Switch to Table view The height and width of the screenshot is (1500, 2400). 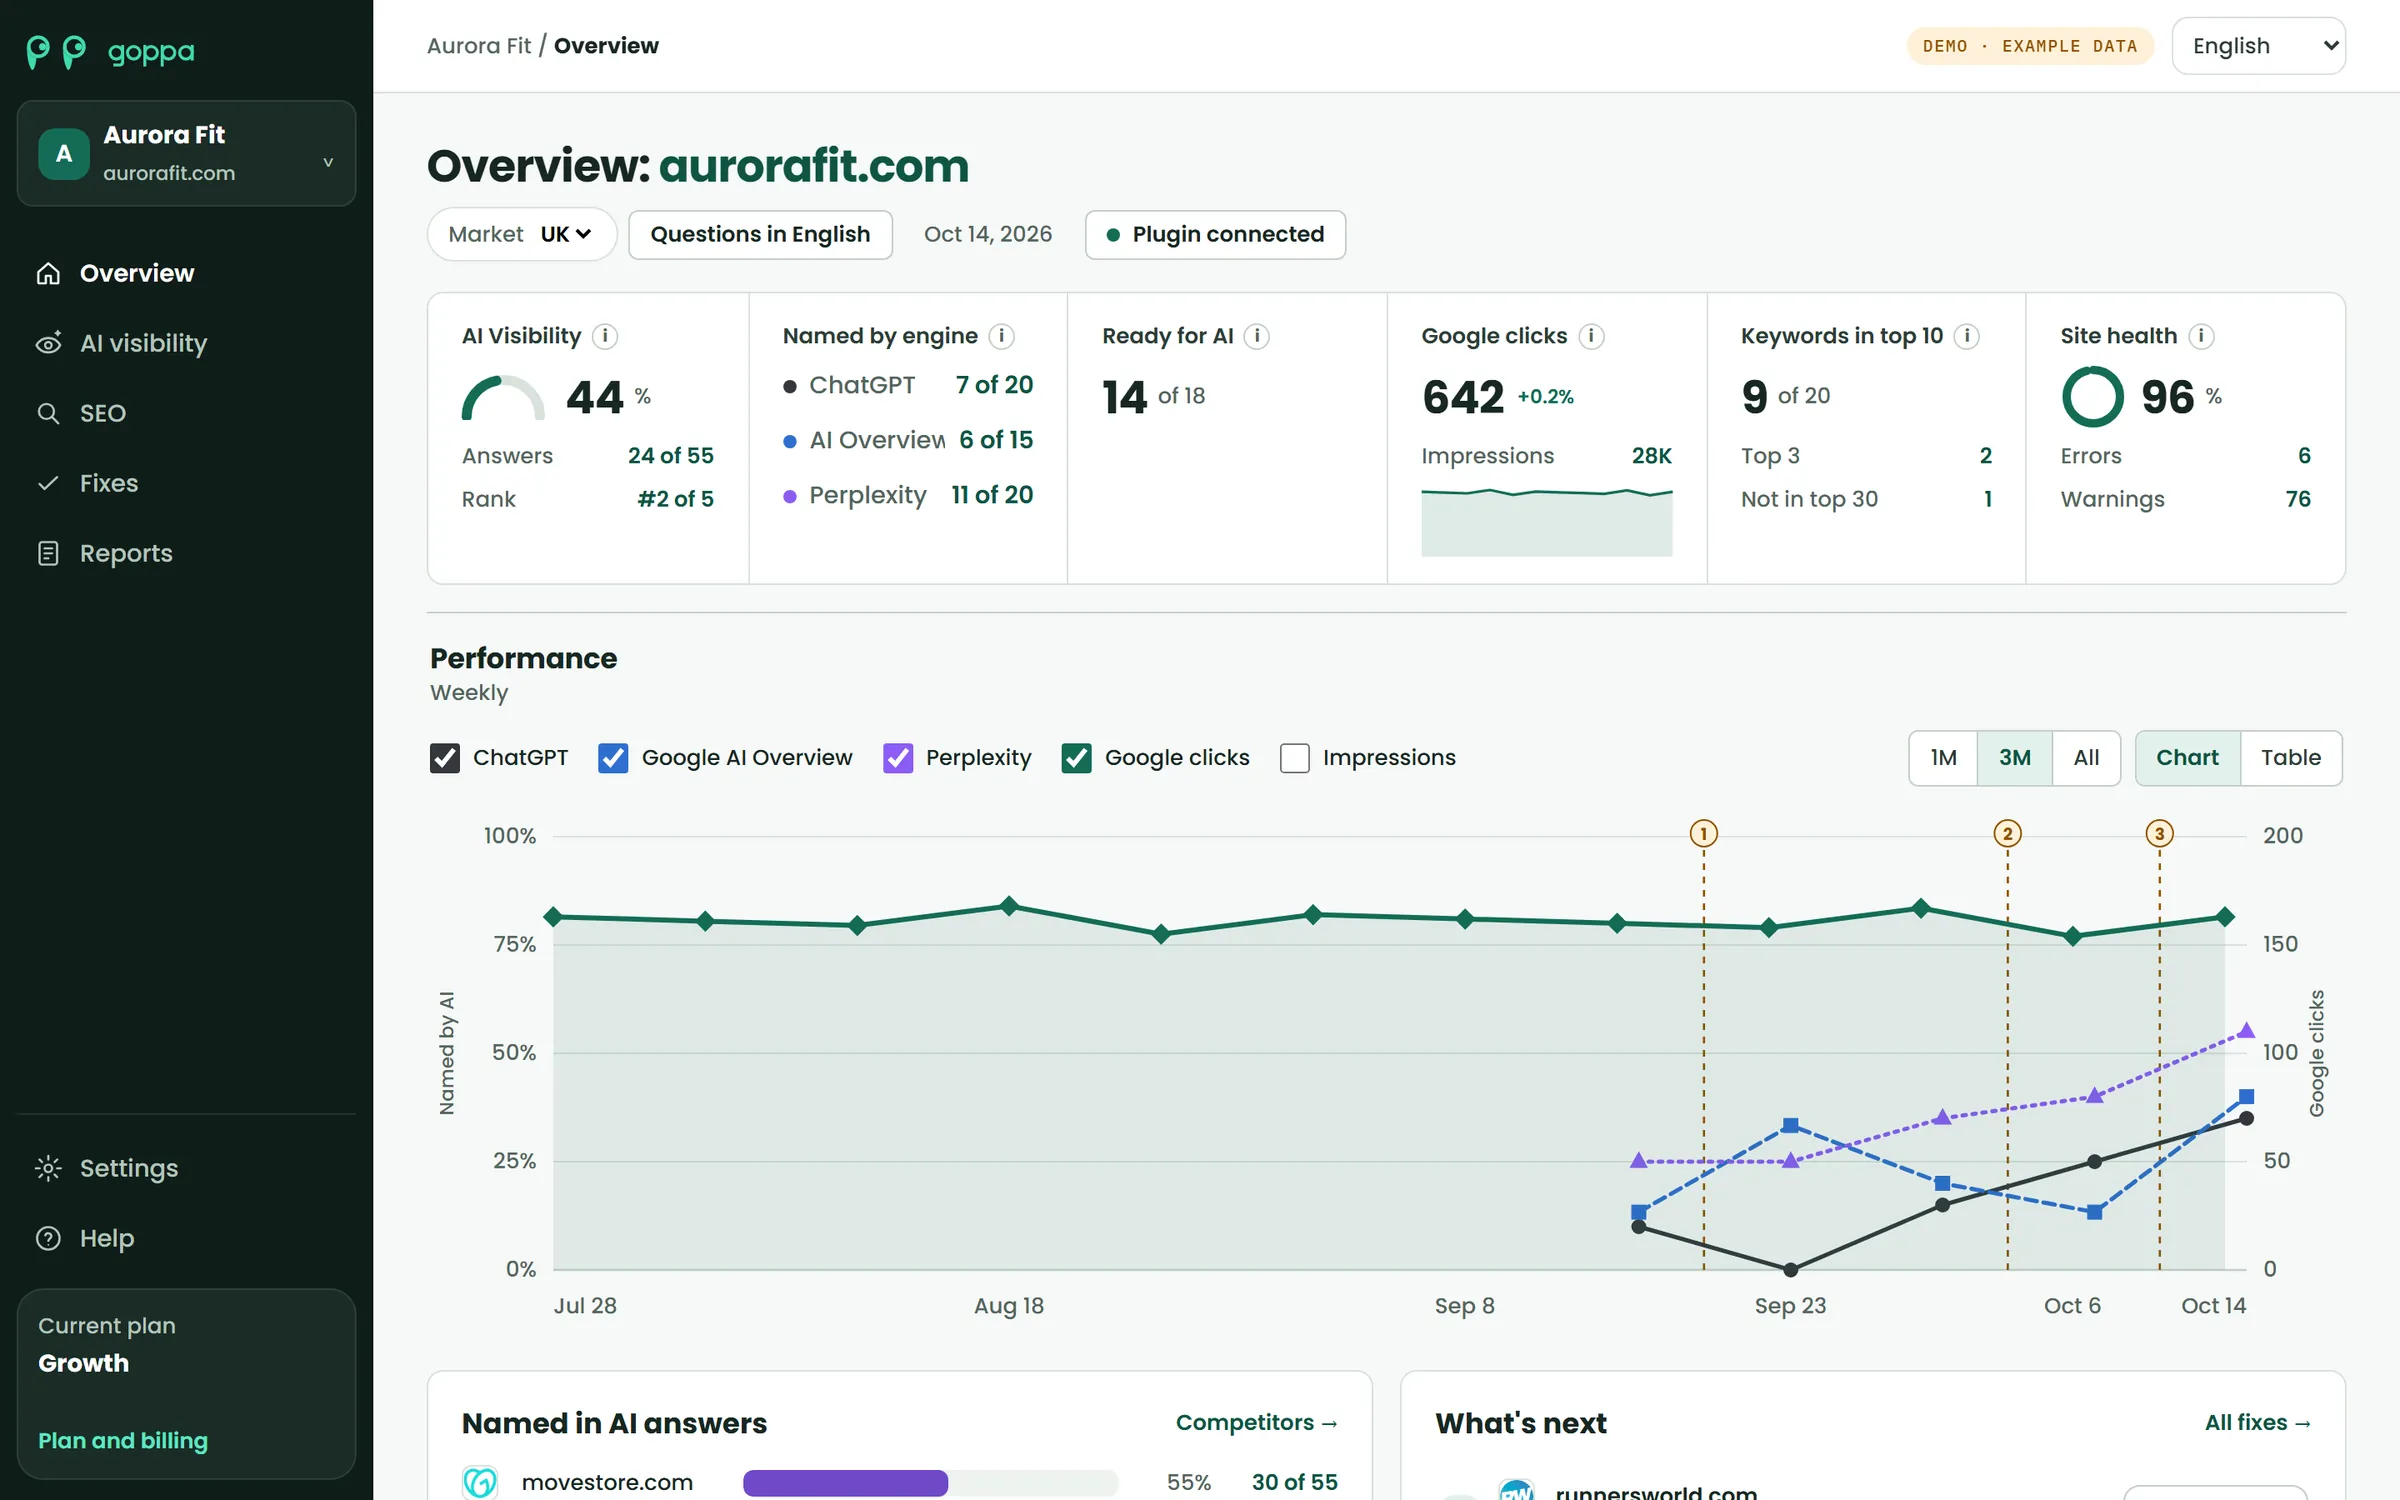tap(2291, 758)
